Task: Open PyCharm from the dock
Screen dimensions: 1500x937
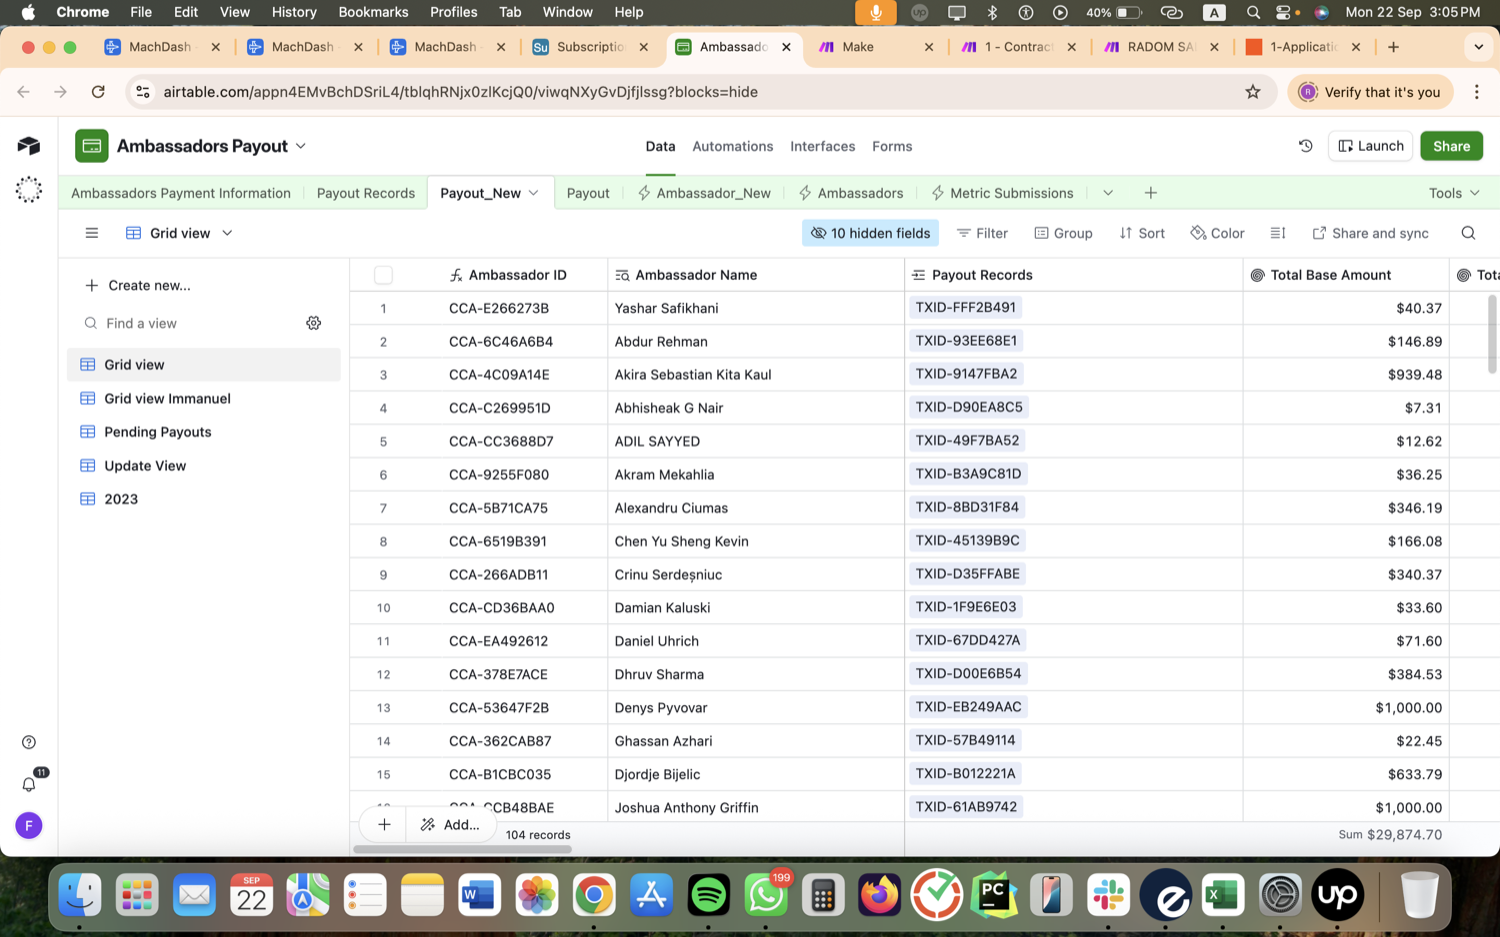Action: 994,896
